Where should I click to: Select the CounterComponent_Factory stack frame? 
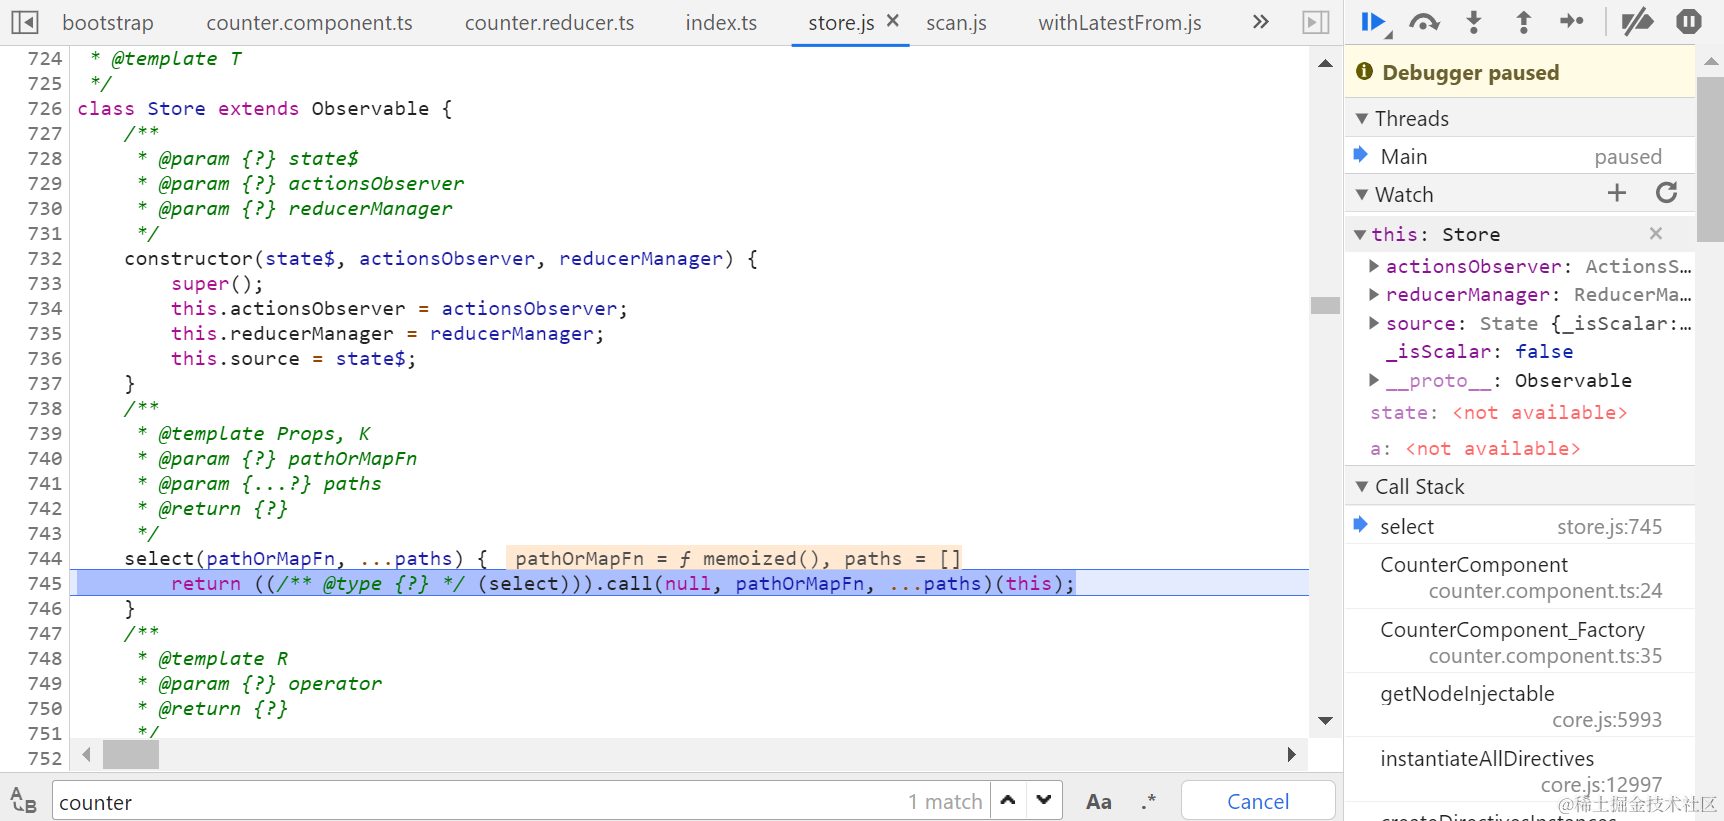pos(1519,642)
